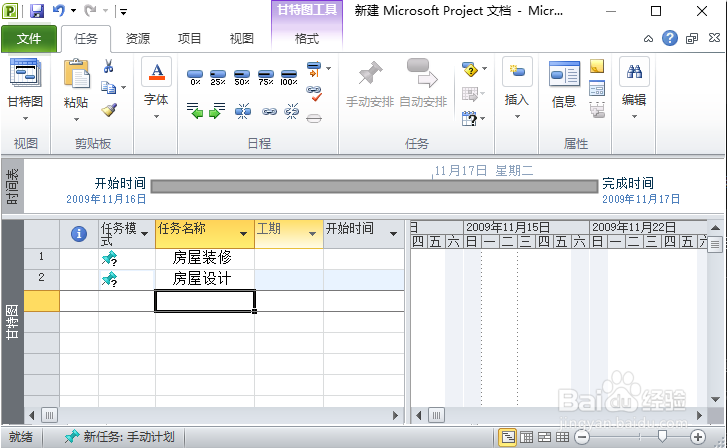The width and height of the screenshot is (727, 448).
Task: Click the Details icon in properties group
Action: coord(597,88)
